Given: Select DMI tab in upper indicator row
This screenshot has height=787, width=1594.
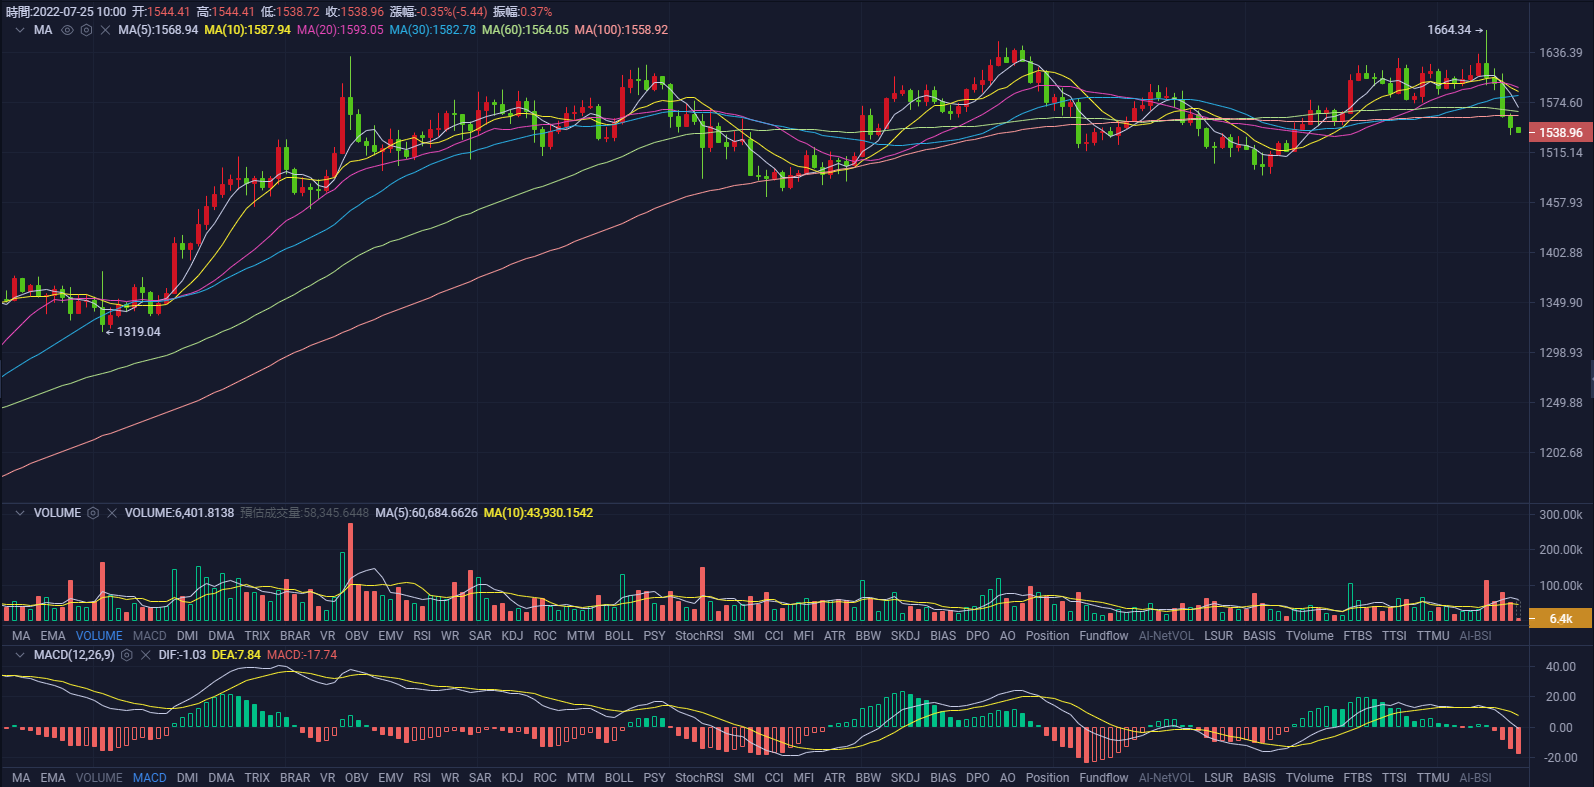Looking at the screenshot, I should pyautogui.click(x=187, y=636).
